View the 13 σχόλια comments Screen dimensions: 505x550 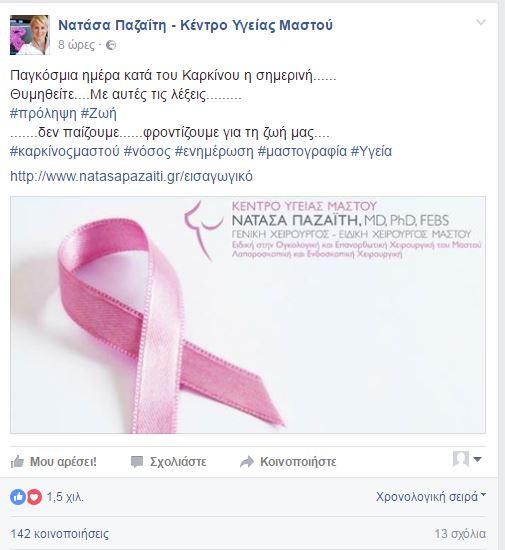point(460,534)
